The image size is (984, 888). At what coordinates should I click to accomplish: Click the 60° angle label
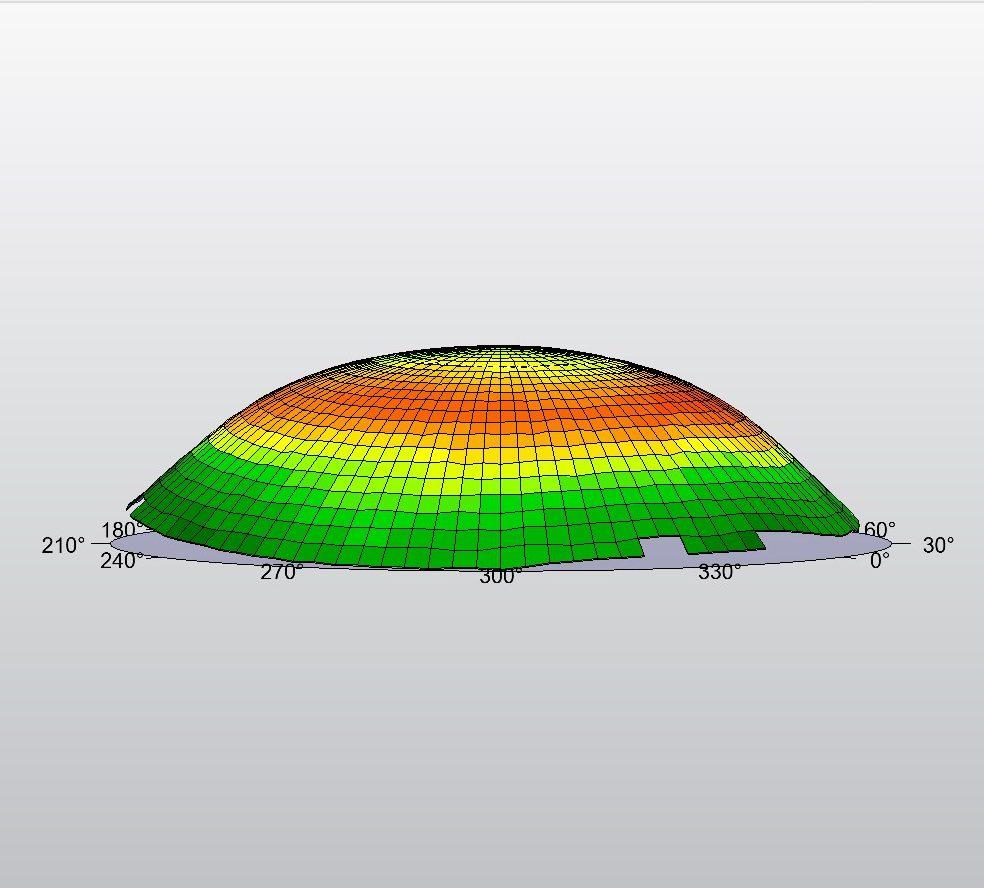(x=881, y=529)
